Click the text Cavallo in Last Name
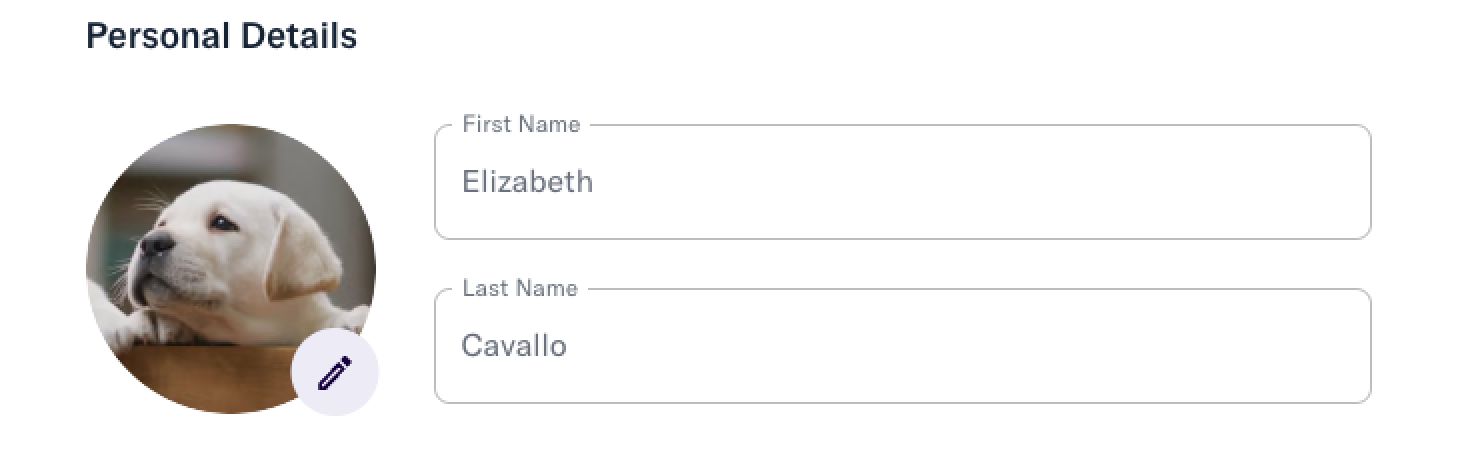The image size is (1464, 466). coord(514,346)
